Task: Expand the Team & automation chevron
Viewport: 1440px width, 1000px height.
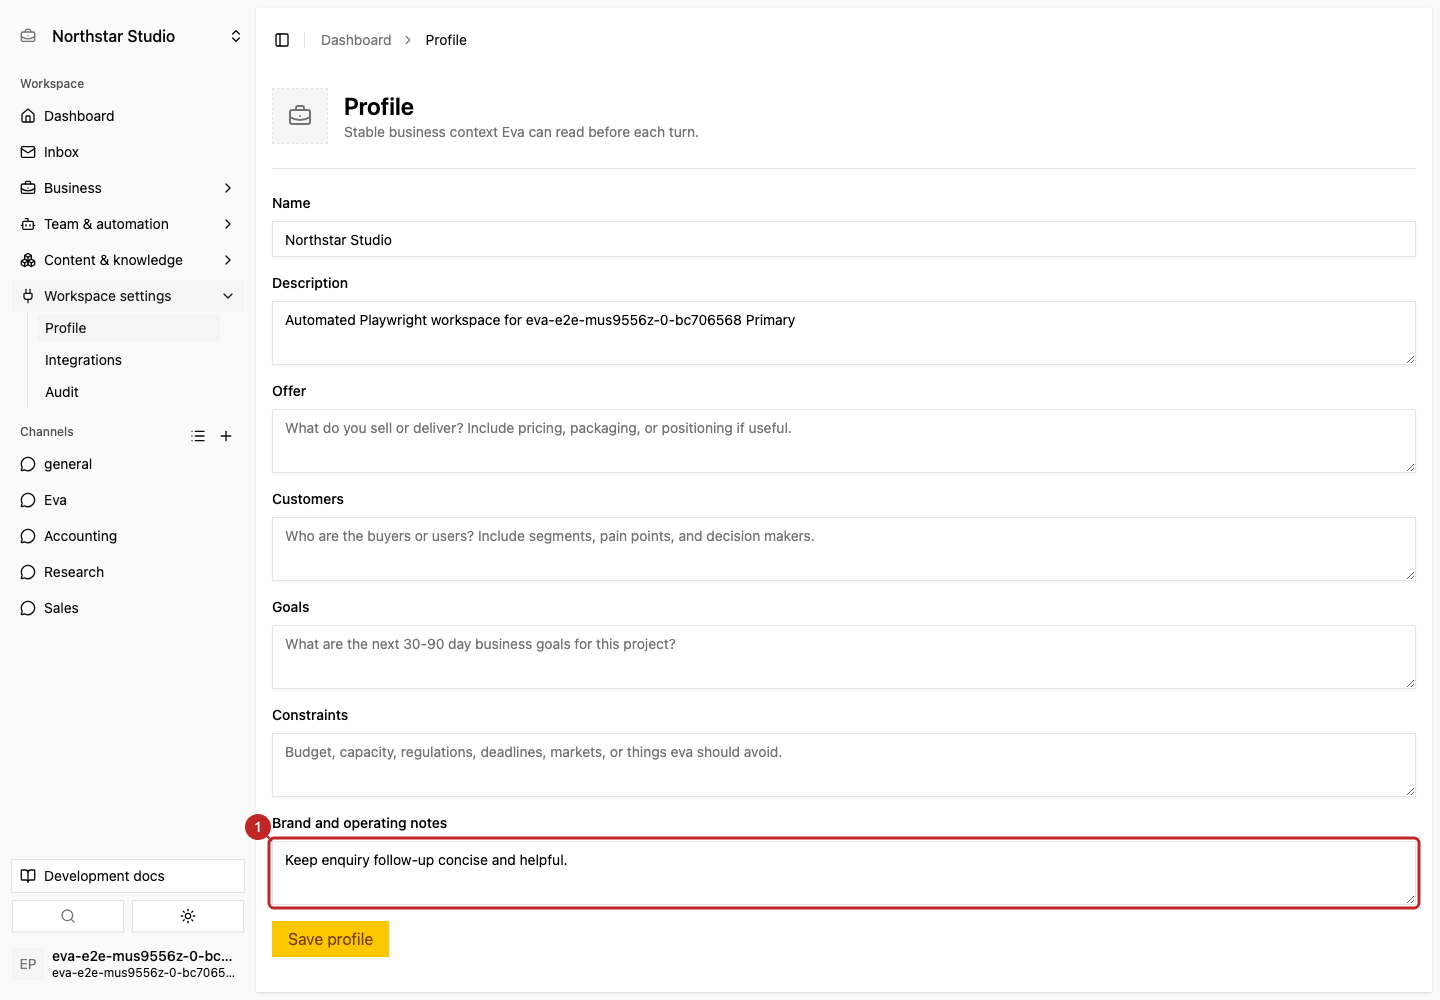Action: [228, 224]
